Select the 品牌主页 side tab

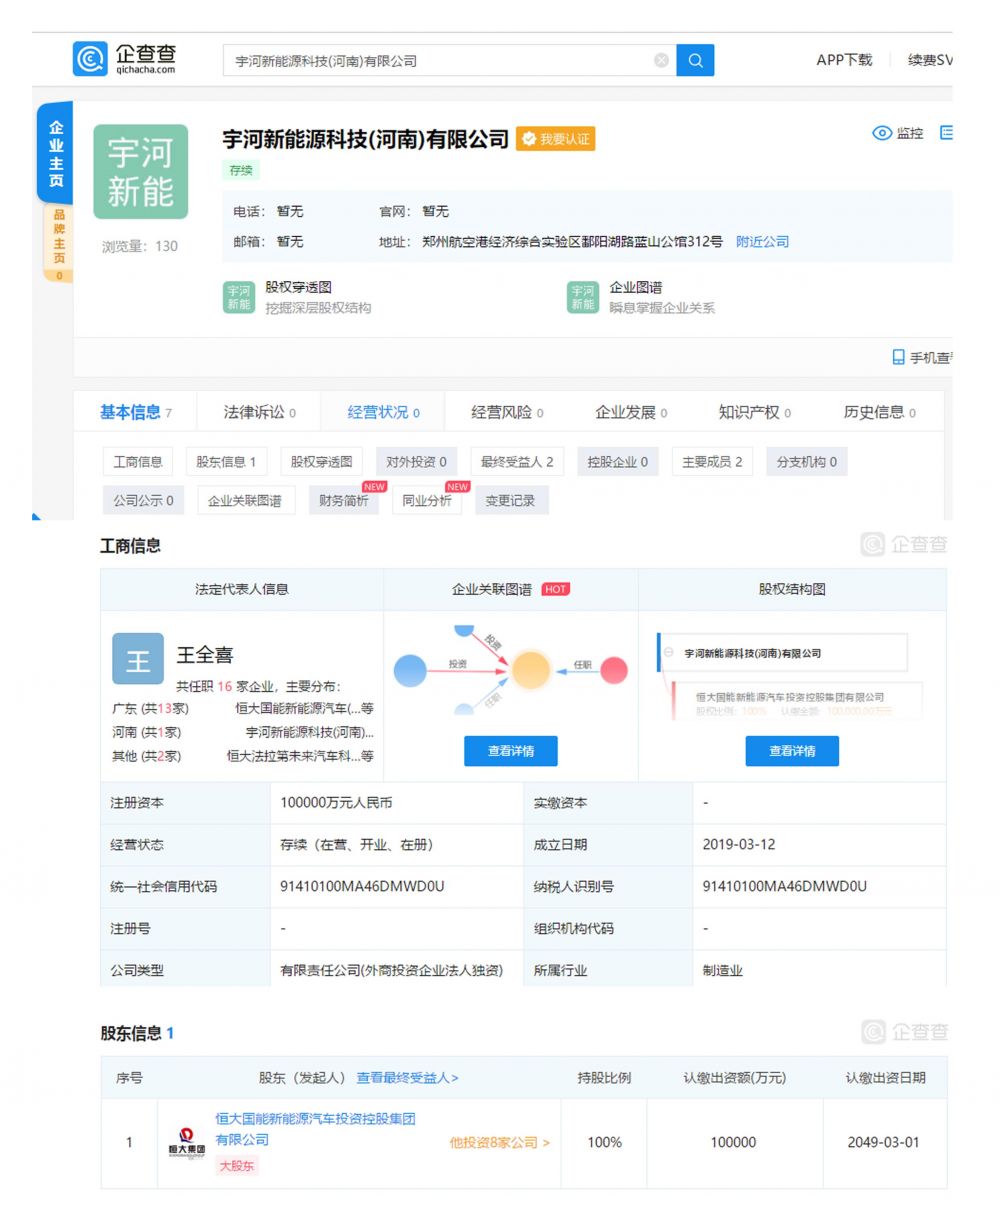(x=58, y=238)
